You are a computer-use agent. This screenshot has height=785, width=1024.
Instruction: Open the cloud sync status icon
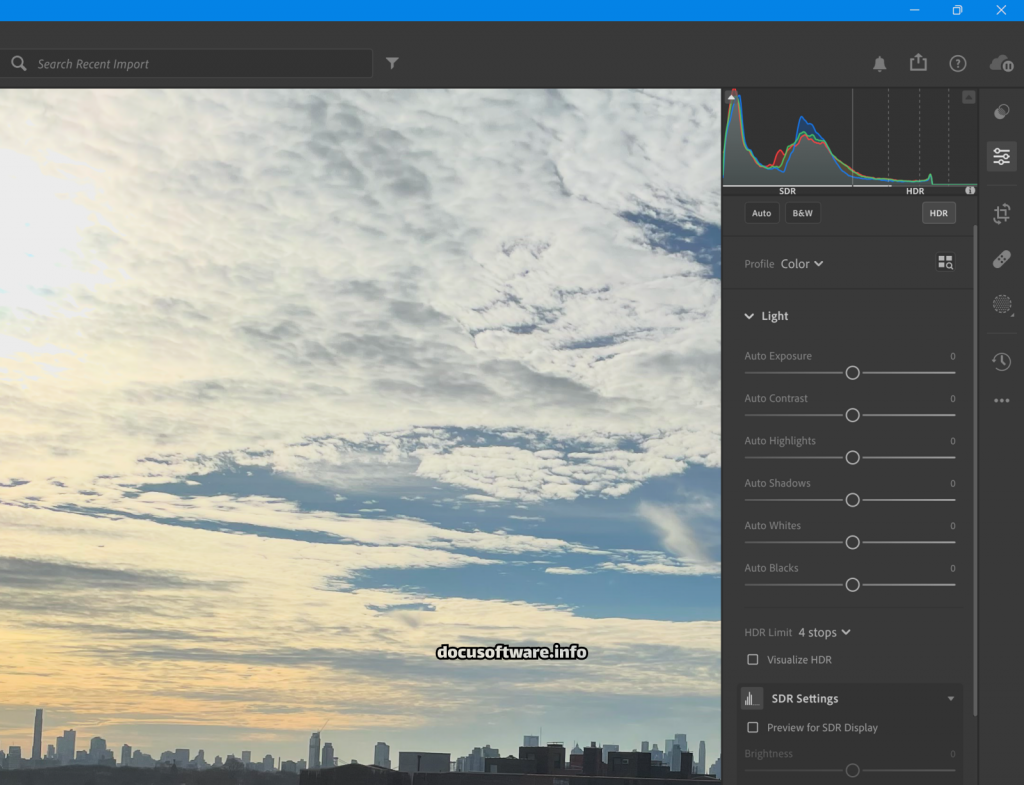click(x=1000, y=64)
